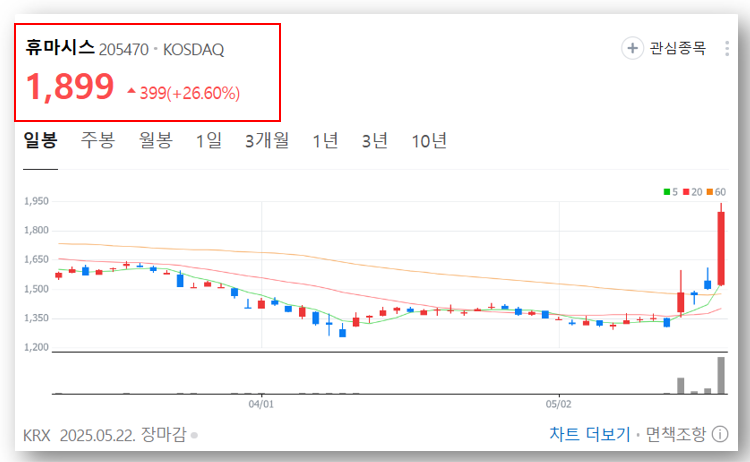
Task: Click the tallest gray volume bar
Action: point(721,375)
